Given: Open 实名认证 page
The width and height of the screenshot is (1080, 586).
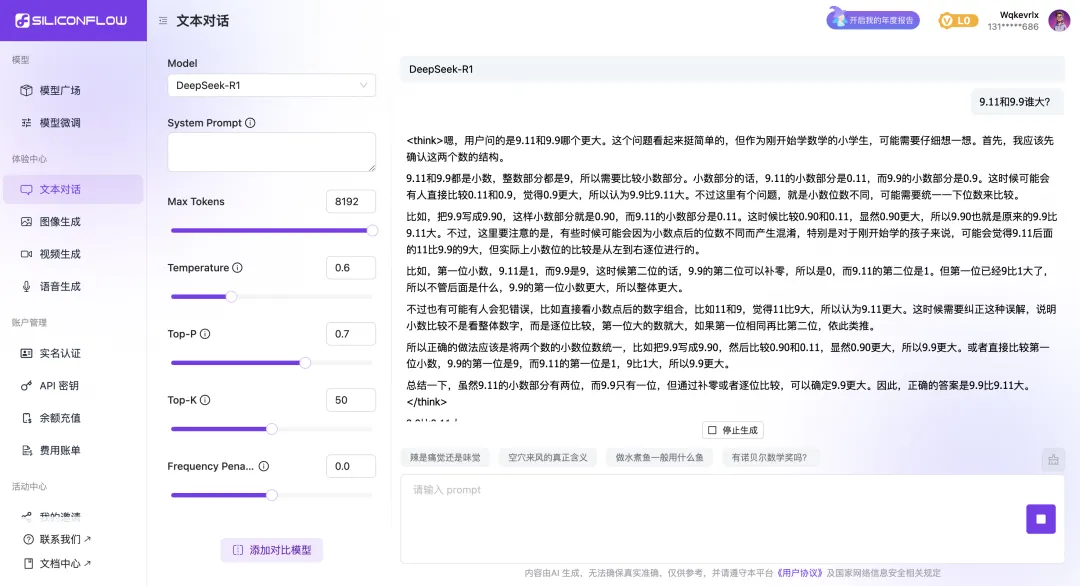Looking at the screenshot, I should (73, 353).
